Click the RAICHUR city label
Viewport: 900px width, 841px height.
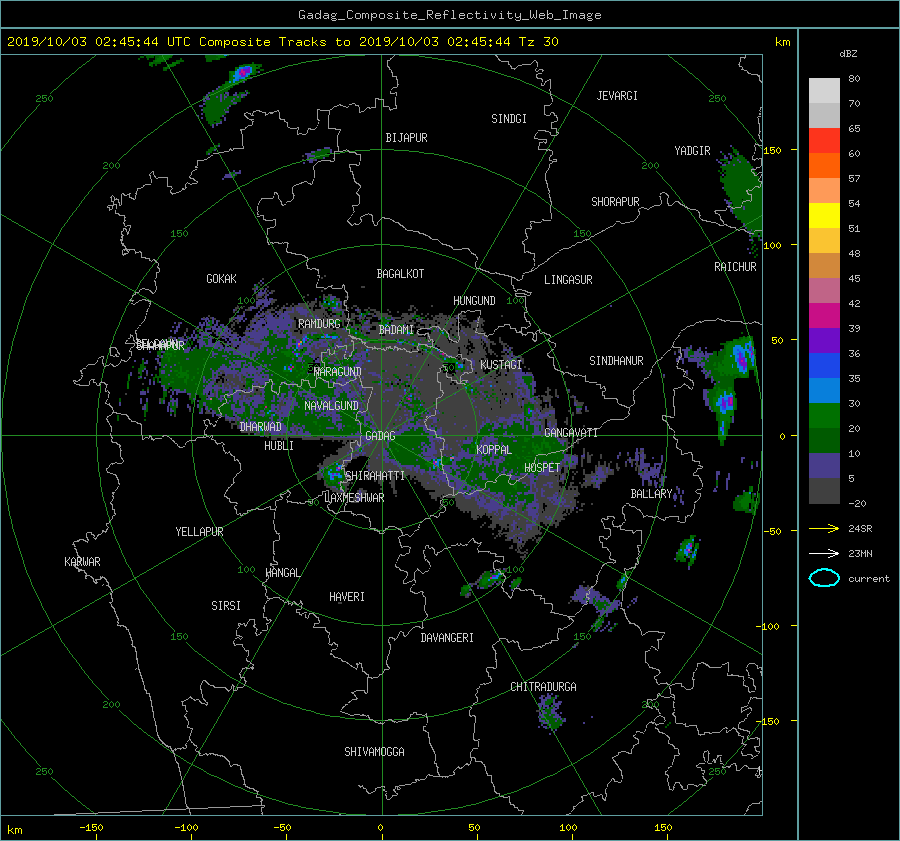pyautogui.click(x=735, y=267)
